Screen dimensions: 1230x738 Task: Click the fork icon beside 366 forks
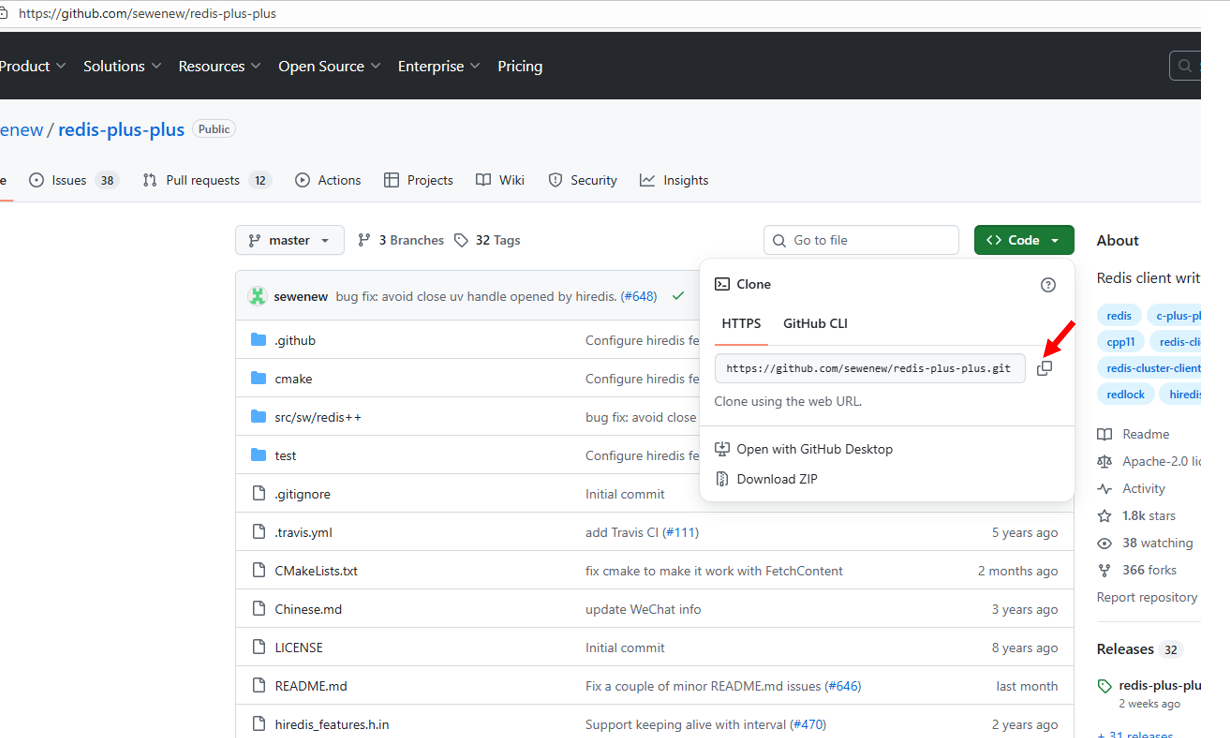(x=1104, y=570)
